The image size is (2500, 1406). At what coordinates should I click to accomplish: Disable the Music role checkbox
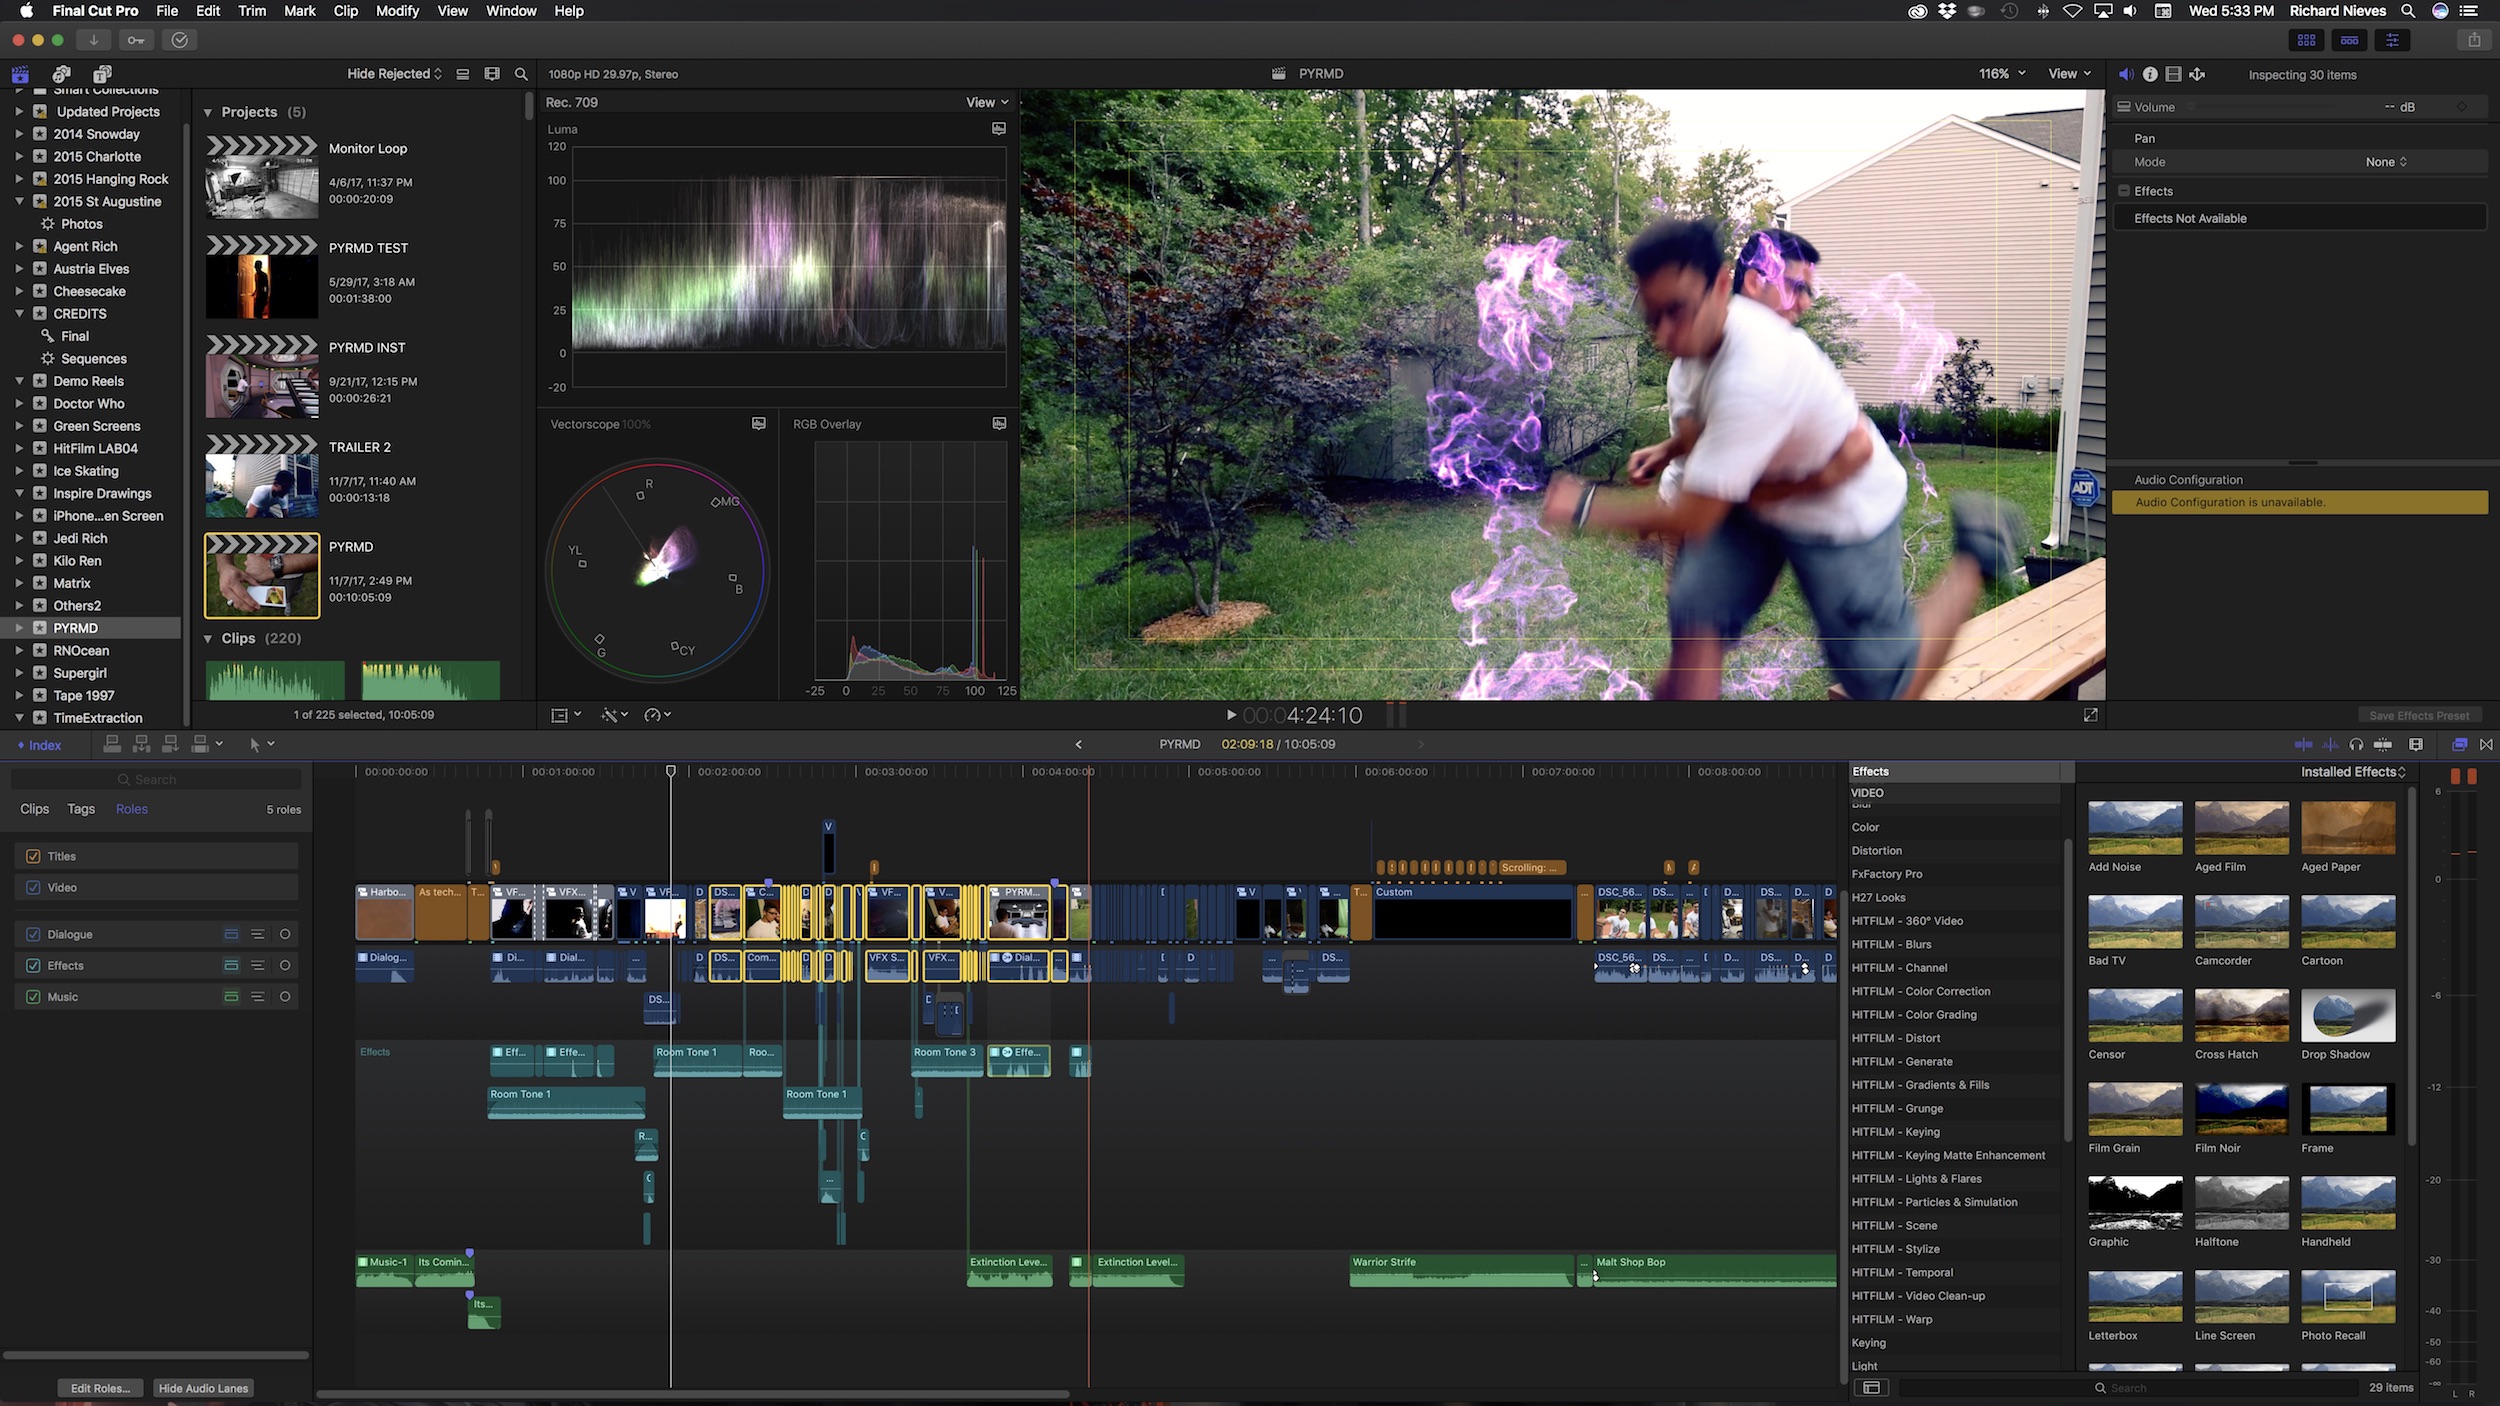[33, 997]
